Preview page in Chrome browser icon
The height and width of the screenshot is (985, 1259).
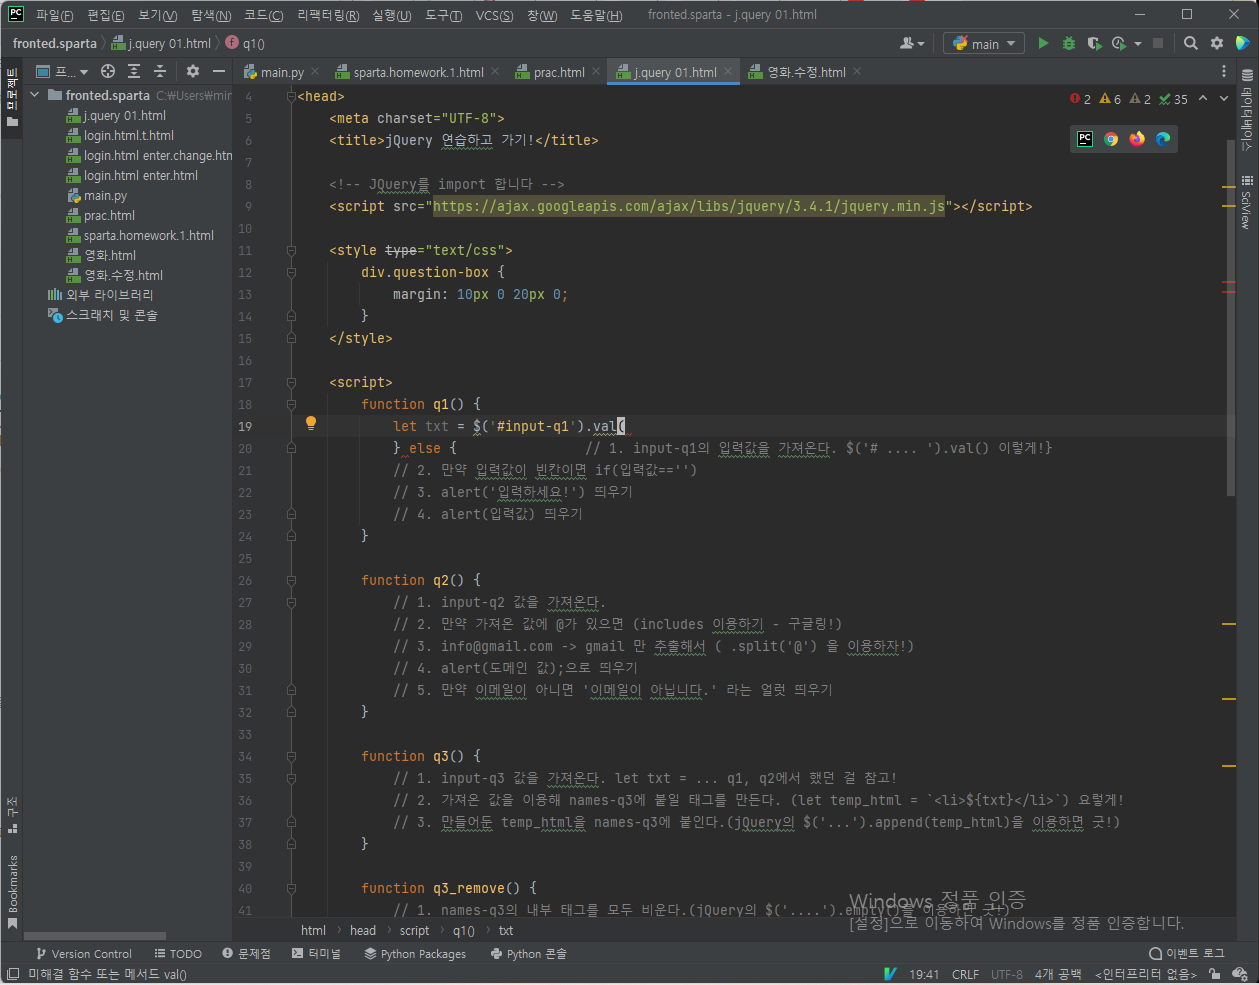point(1111,139)
